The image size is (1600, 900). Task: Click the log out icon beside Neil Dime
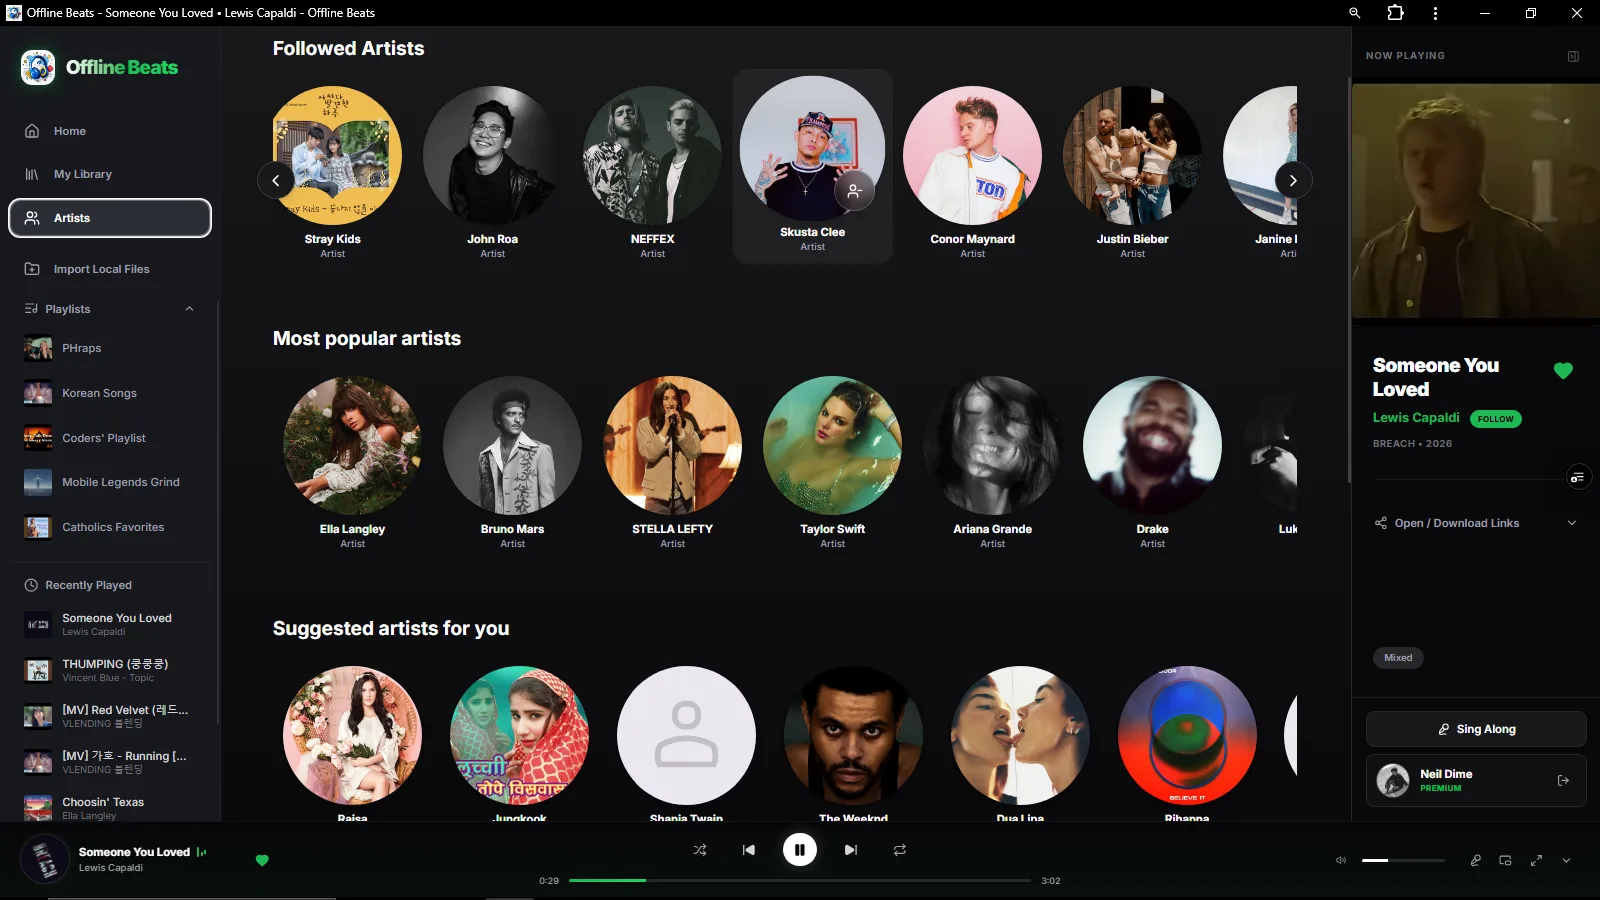coord(1563,780)
